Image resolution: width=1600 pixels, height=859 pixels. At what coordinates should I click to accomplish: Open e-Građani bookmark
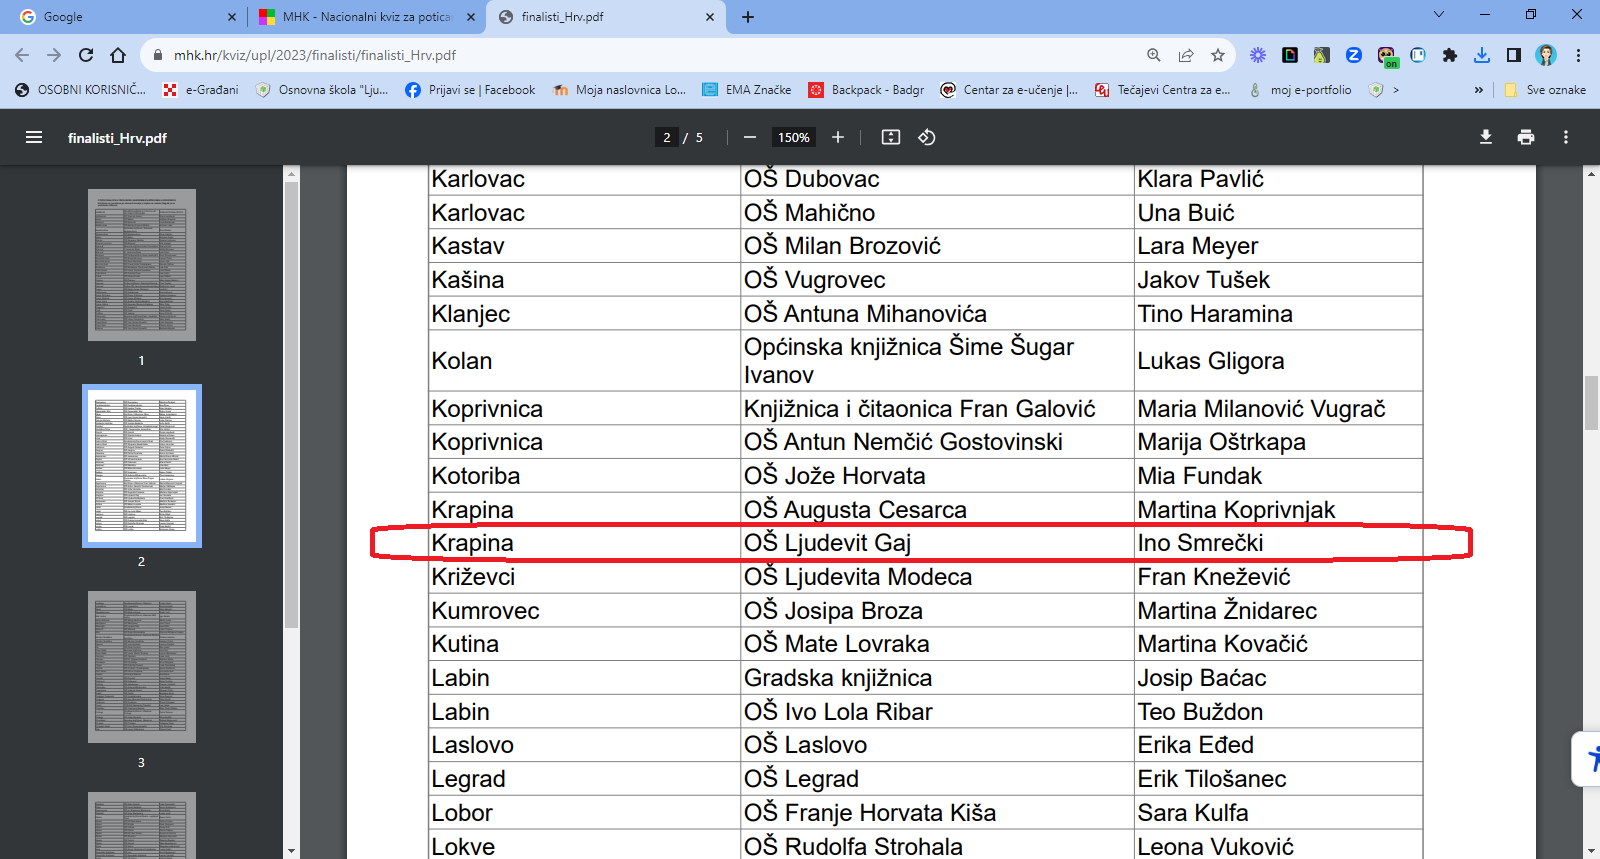pyautogui.click(x=201, y=90)
